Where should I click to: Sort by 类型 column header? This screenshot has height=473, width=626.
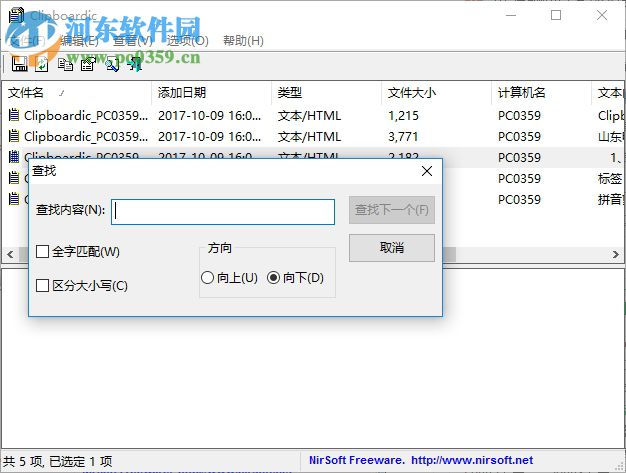(x=327, y=93)
